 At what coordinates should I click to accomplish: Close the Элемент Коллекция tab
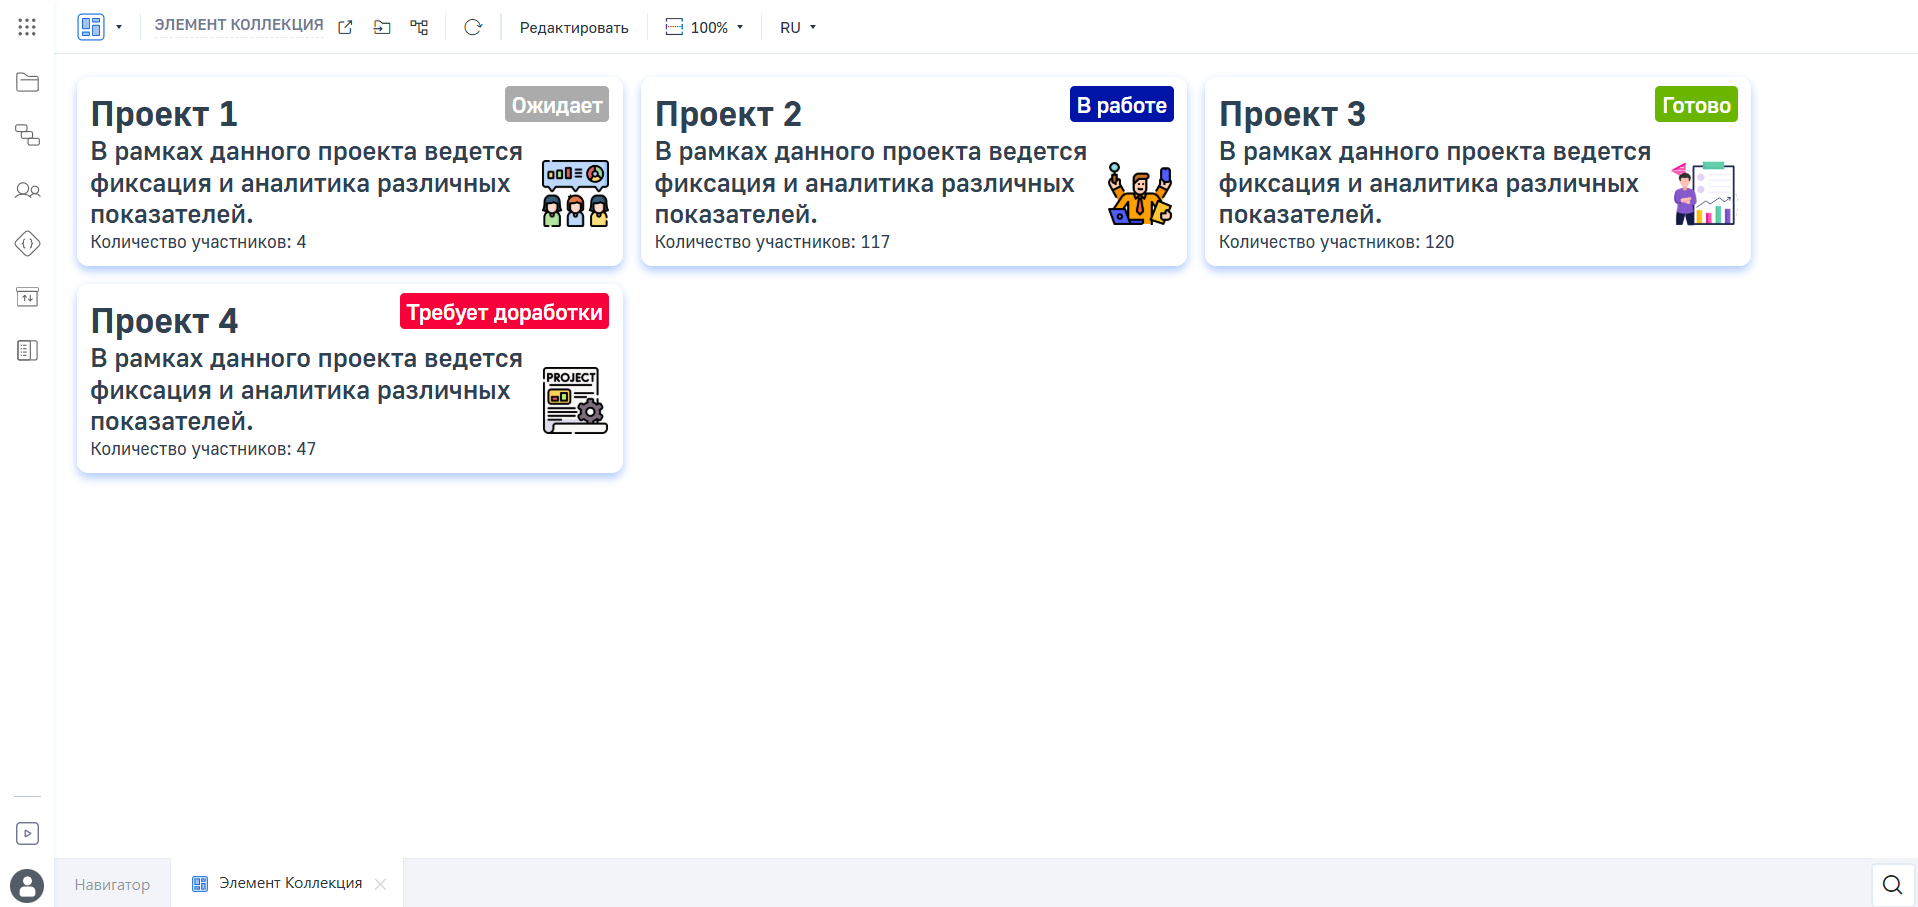click(380, 884)
